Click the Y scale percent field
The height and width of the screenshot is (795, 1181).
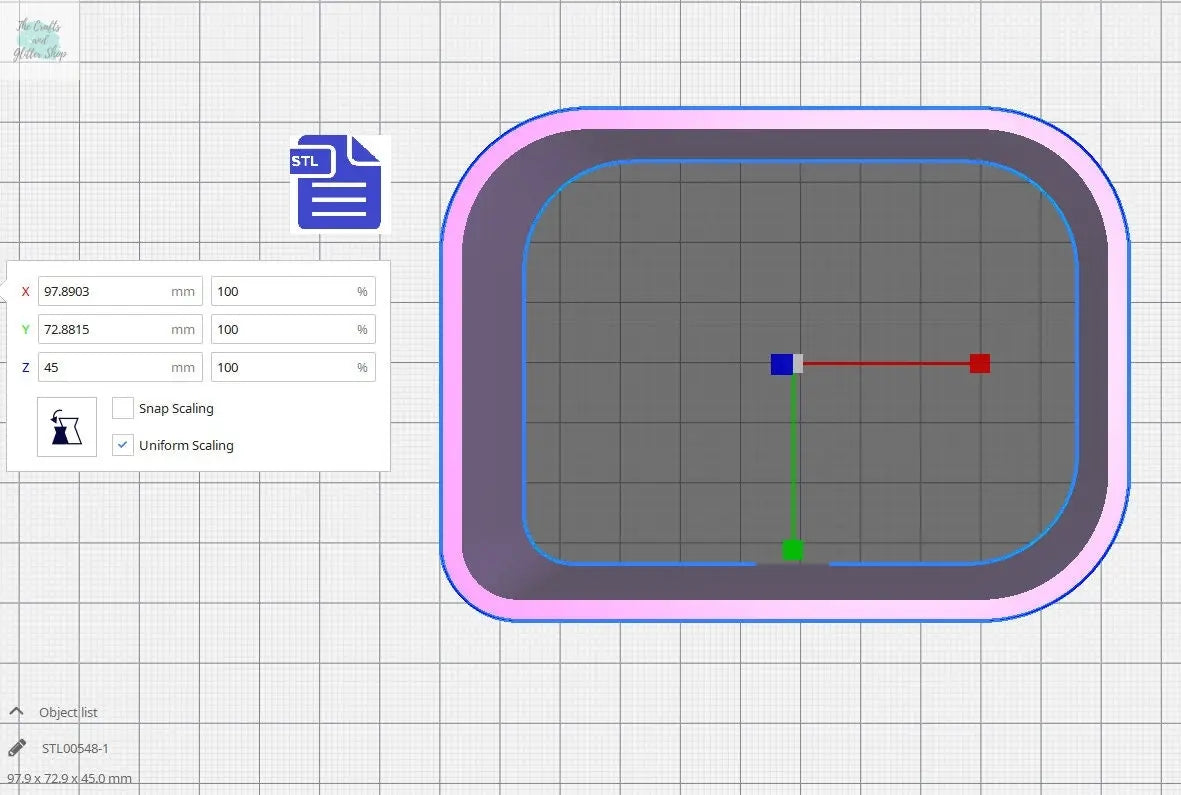(x=283, y=329)
